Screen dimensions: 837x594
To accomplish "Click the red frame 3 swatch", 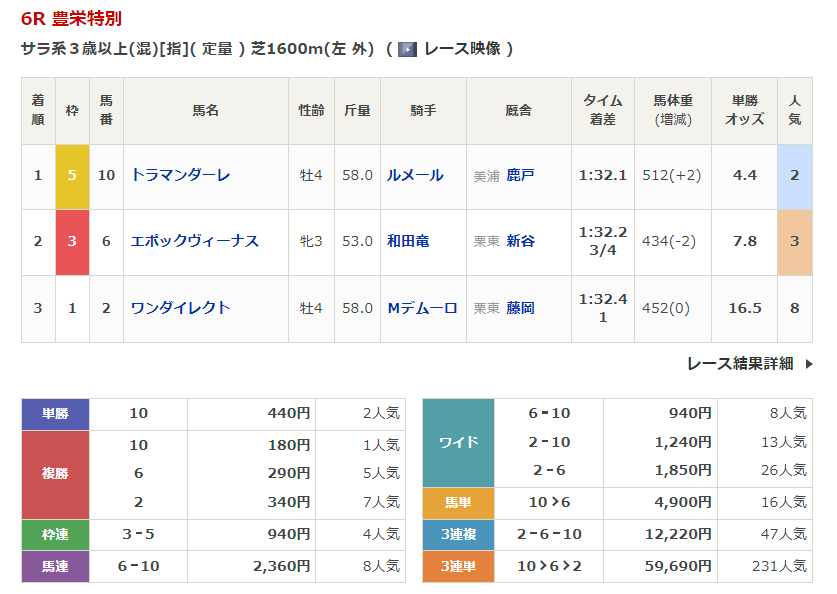I will [72, 241].
